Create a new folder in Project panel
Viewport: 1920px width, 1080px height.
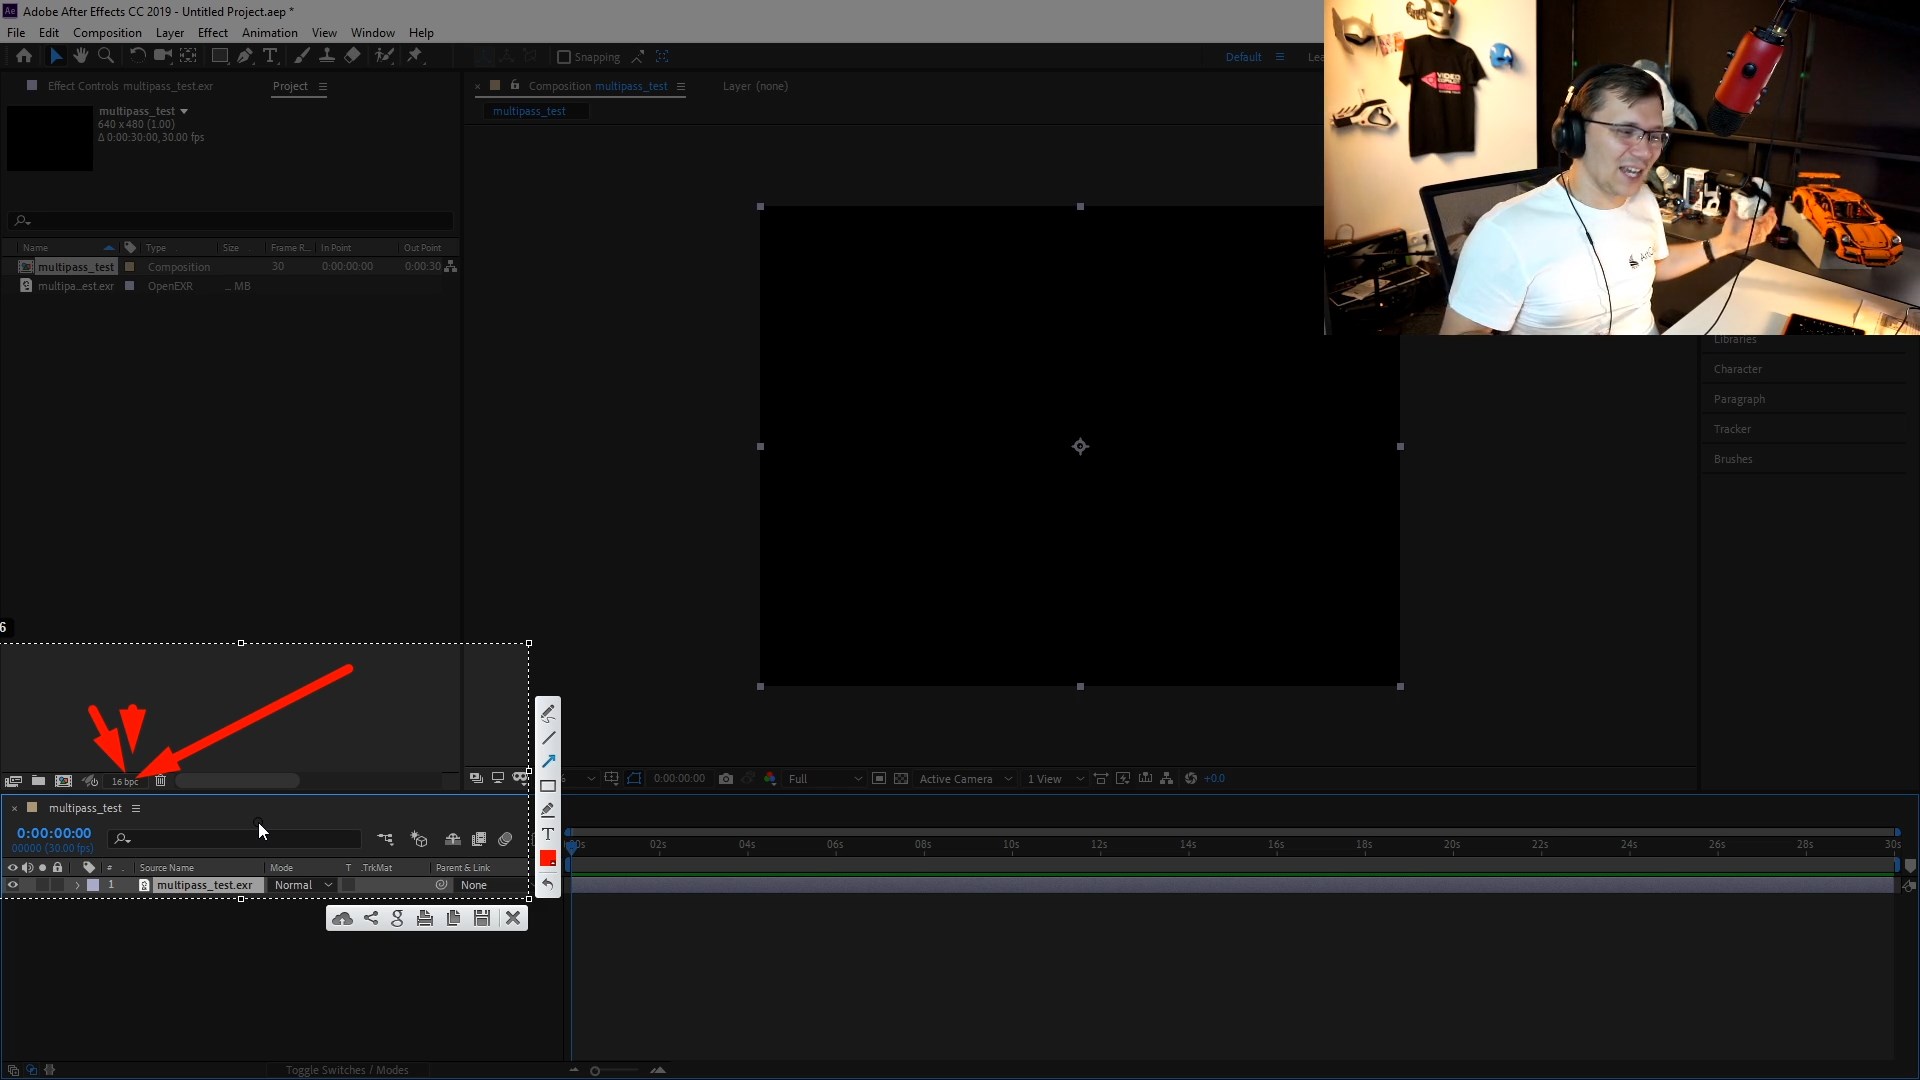coord(38,781)
